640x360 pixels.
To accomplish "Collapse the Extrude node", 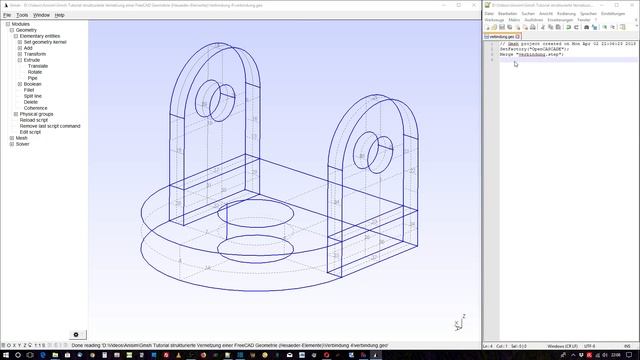I will 20,60.
